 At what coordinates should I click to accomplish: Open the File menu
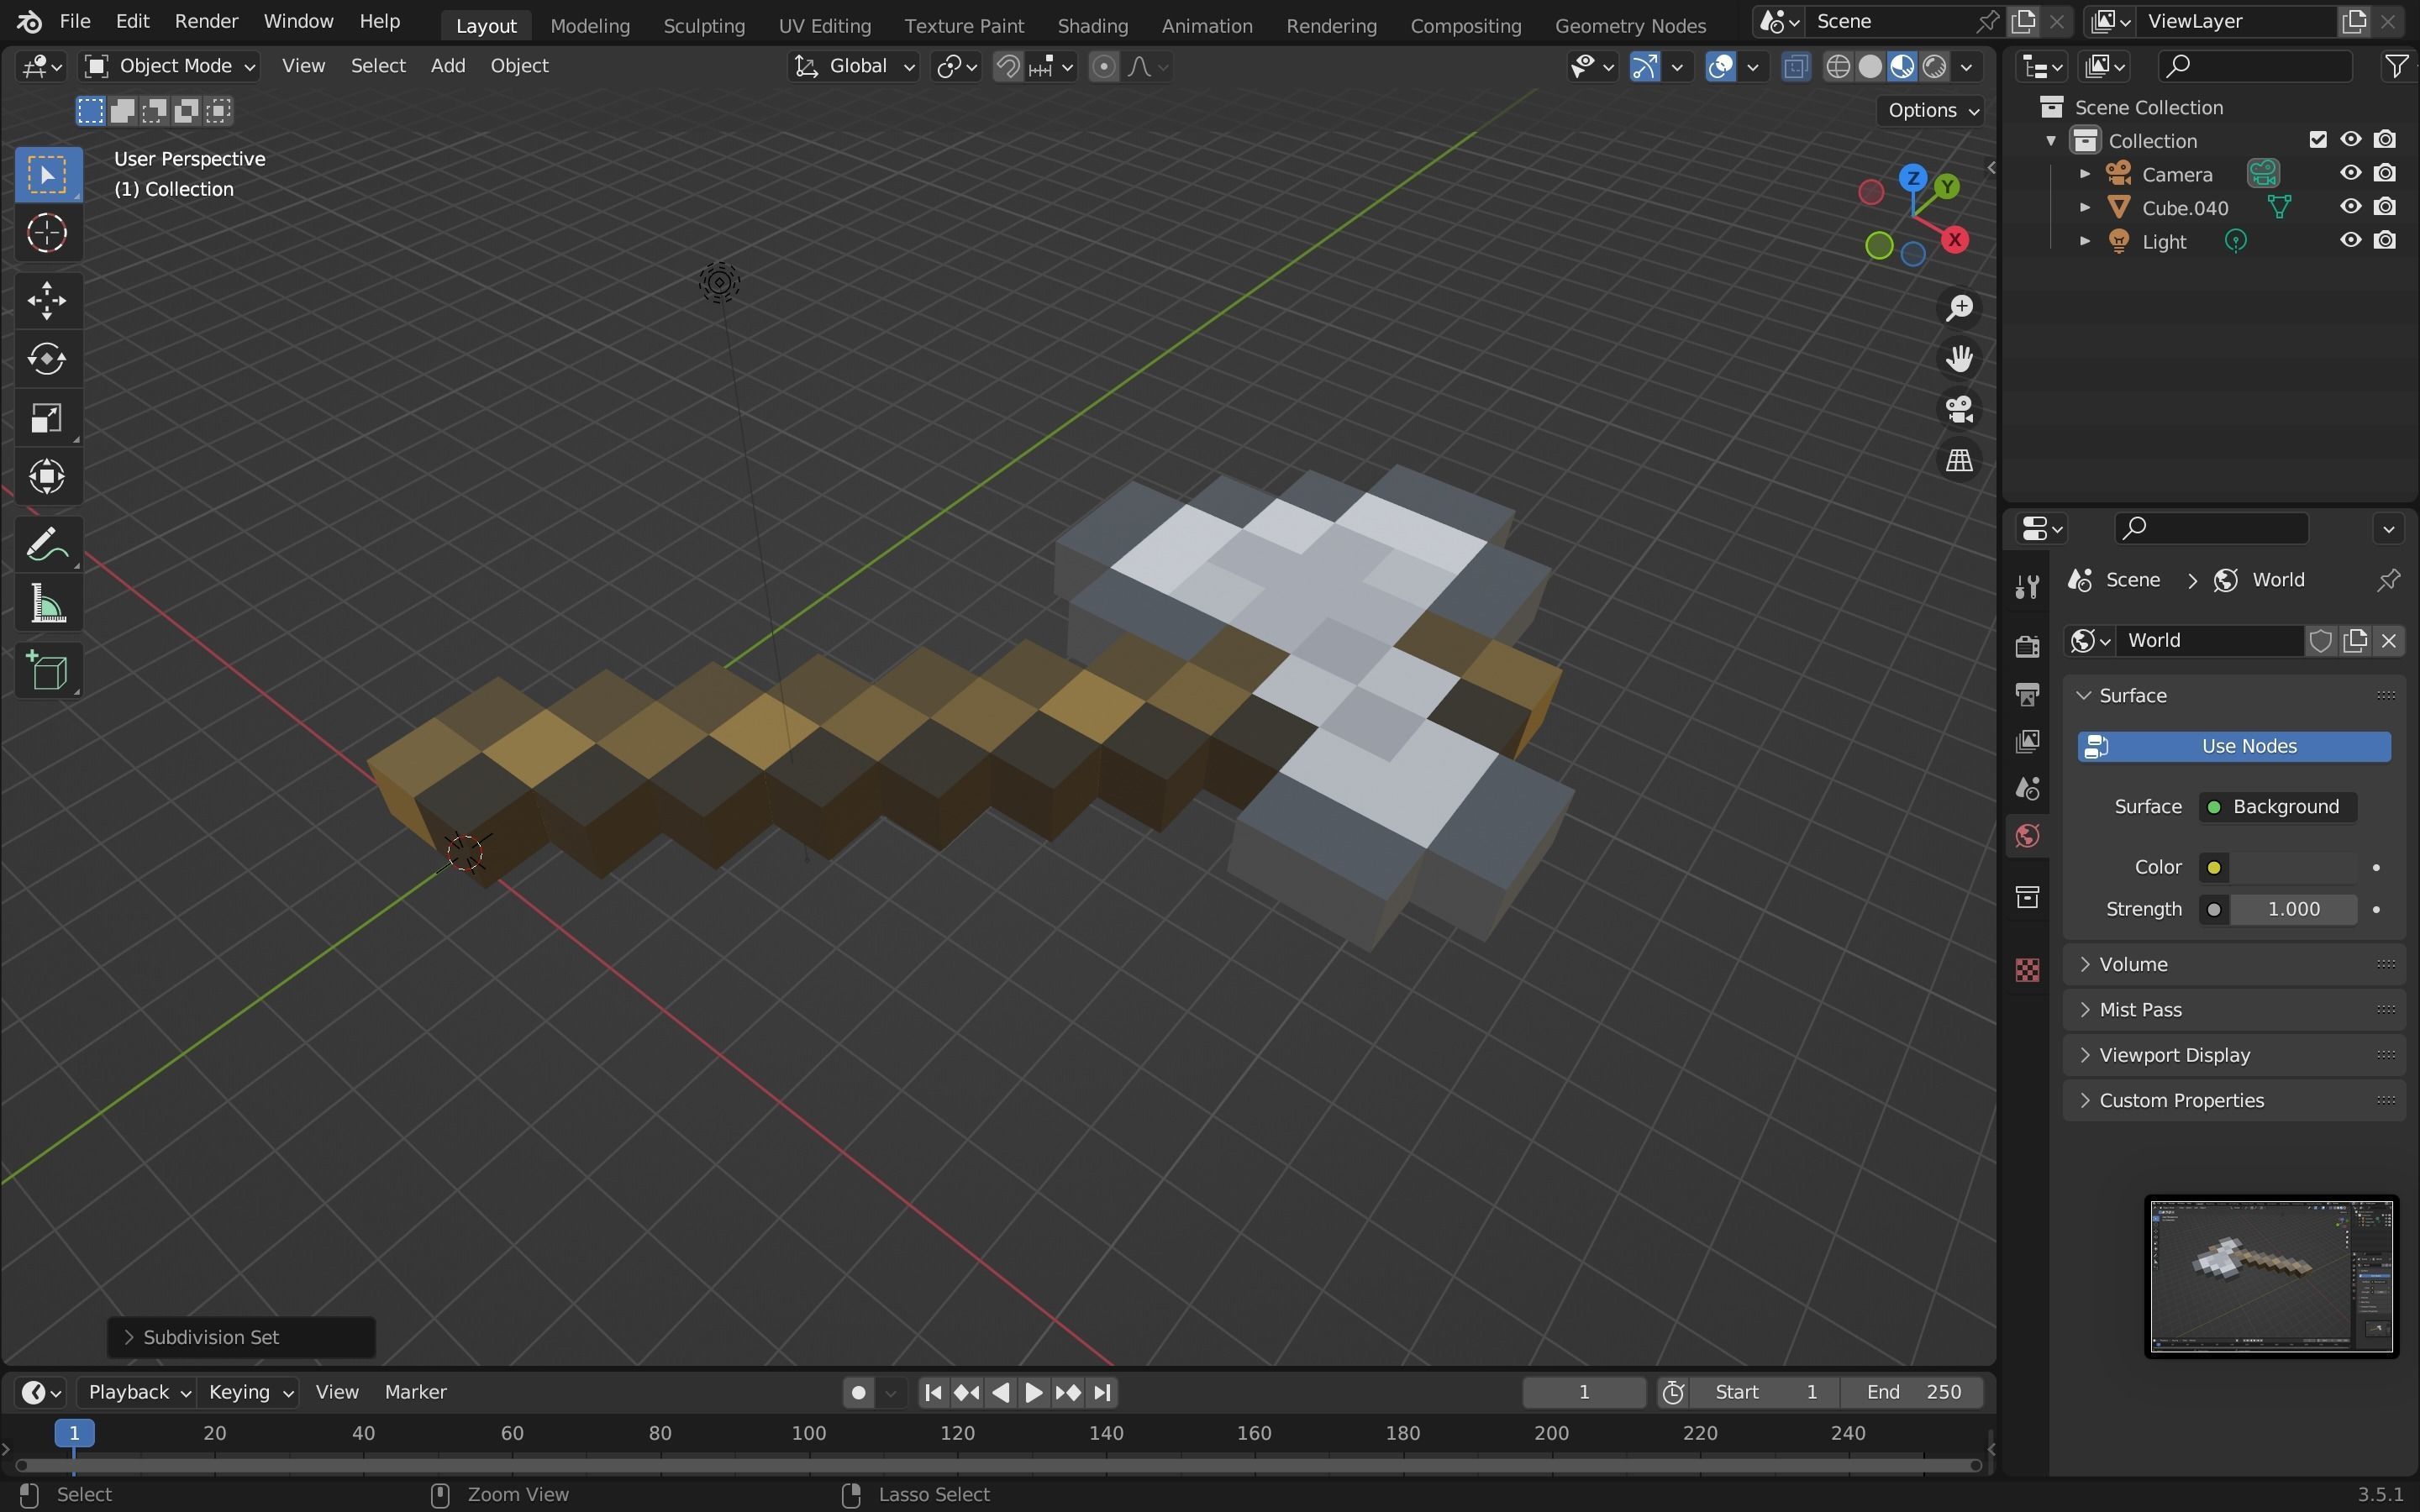coord(75,21)
